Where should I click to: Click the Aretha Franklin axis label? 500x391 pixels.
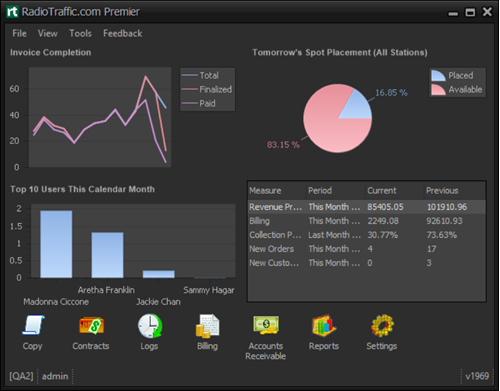[106, 290]
